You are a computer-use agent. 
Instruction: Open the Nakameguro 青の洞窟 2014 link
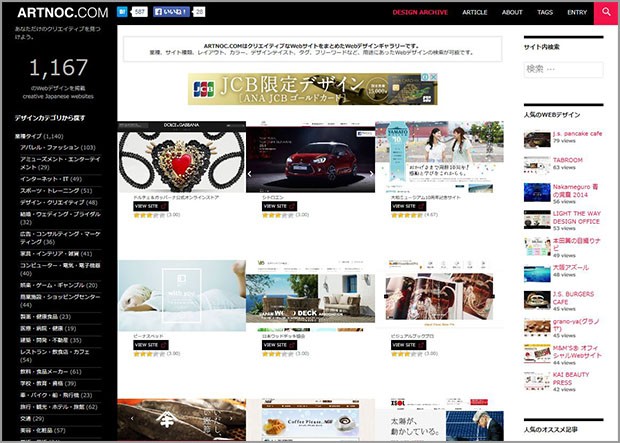[575, 191]
